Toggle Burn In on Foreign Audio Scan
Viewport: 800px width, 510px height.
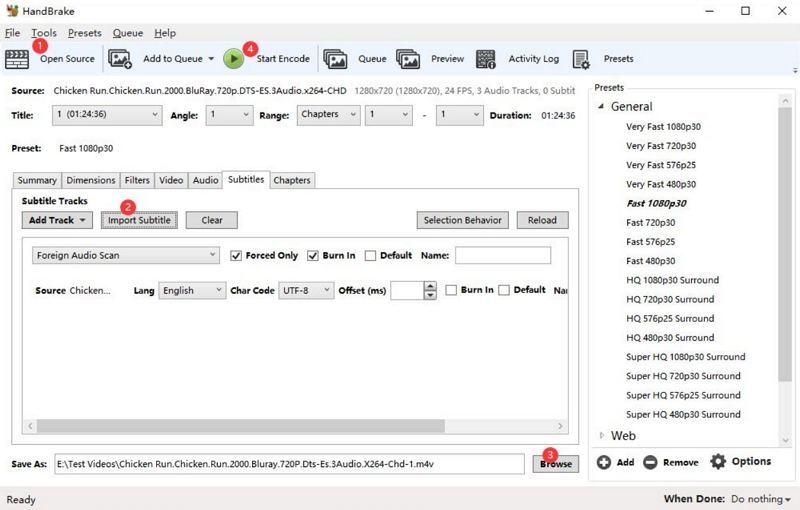coord(313,256)
